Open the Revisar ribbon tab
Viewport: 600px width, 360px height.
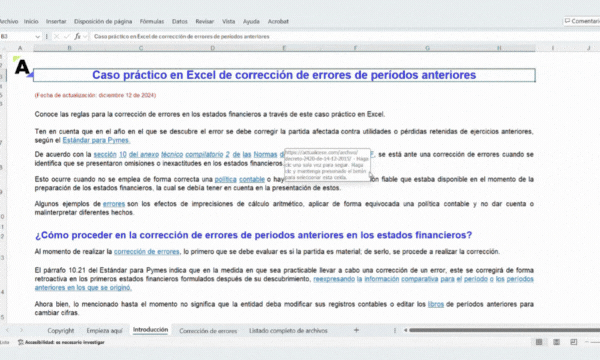[204, 21]
